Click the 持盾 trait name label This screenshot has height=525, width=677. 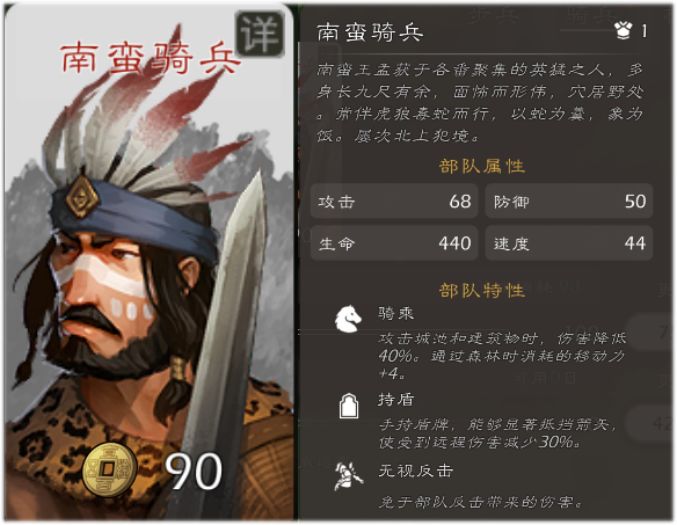396,400
